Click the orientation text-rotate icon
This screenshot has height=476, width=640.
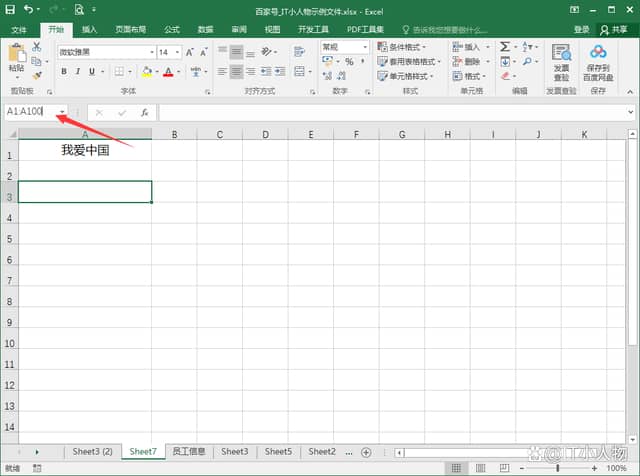tap(266, 51)
